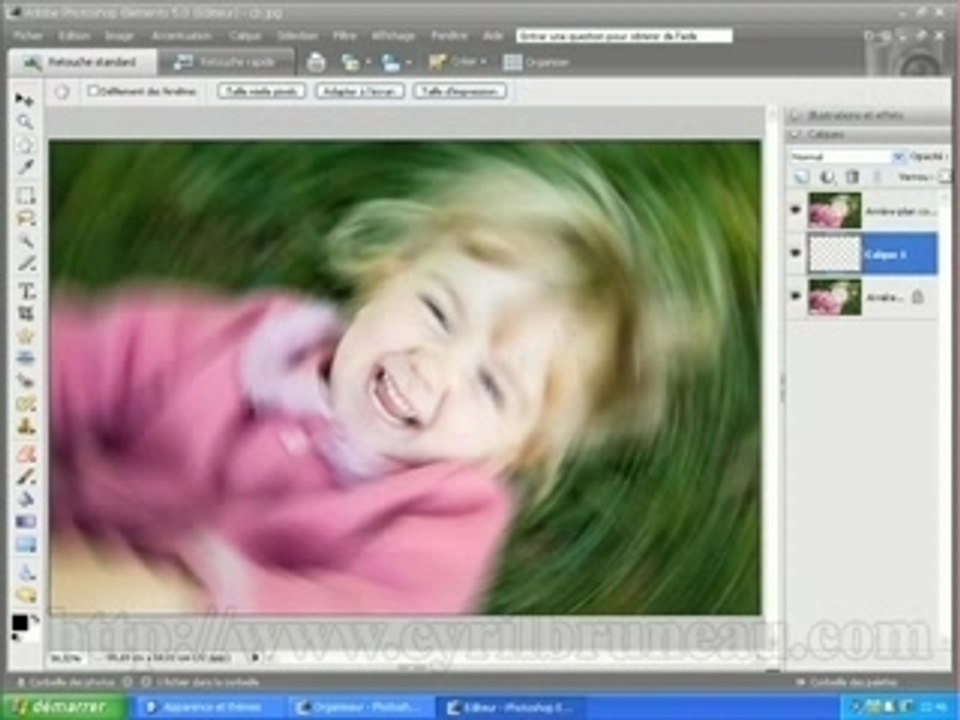This screenshot has width=960, height=720.
Task: Select the Brush tool
Action: [x=26, y=476]
